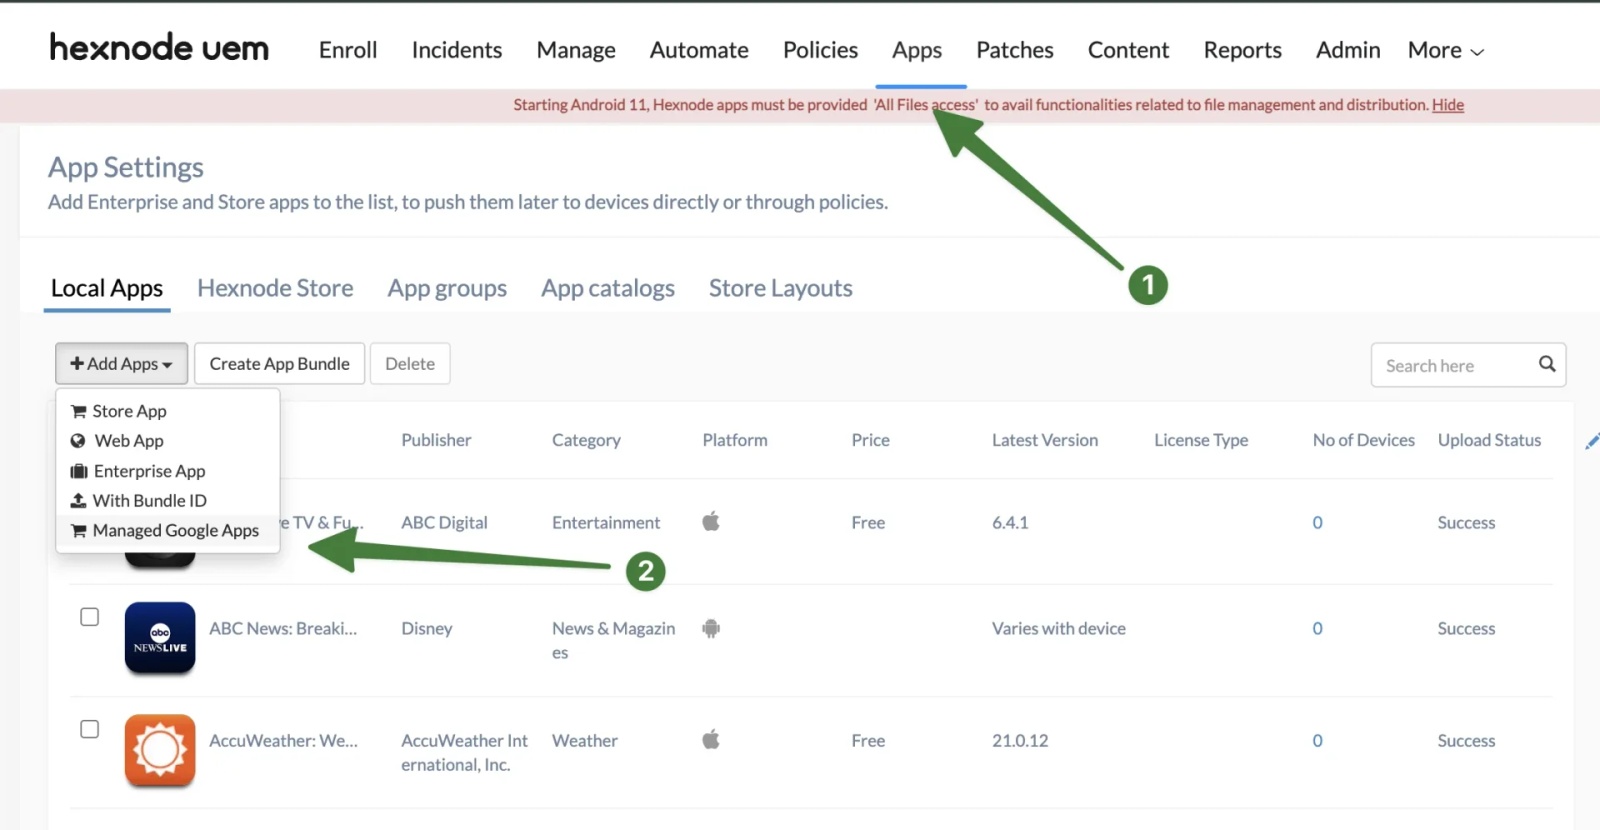
Task: Click the Publisher column header
Action: pyautogui.click(x=436, y=440)
